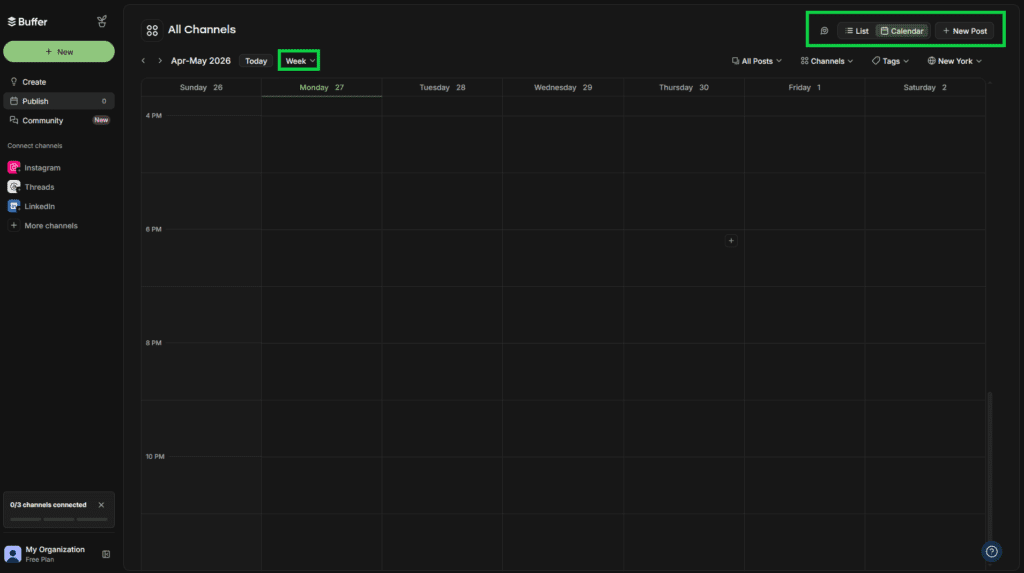The image size is (1024, 573).
Task: Select the Sunday 26 column header
Action: click(201, 88)
